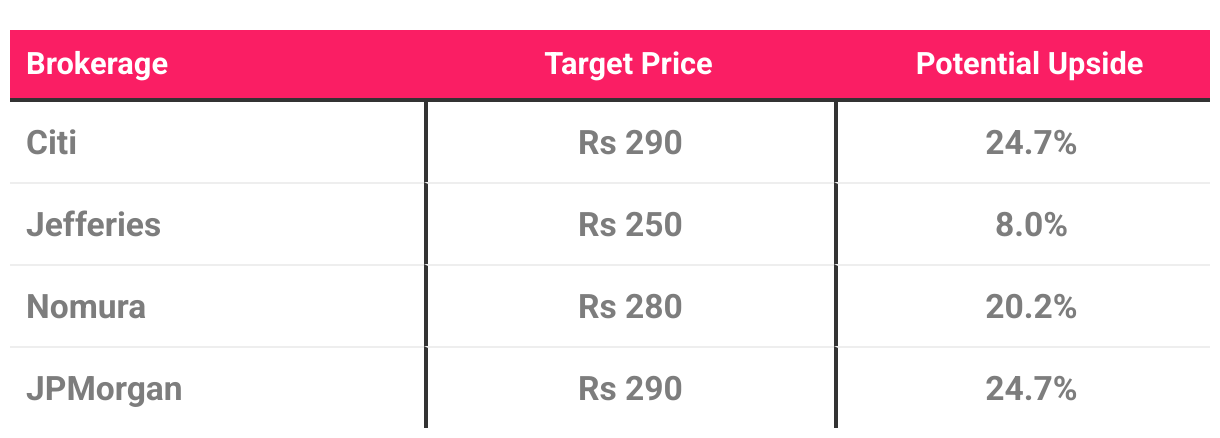This screenshot has width=1220, height=438.
Task: Click JPMorgan's Rs 290 target price
Action: coord(630,388)
